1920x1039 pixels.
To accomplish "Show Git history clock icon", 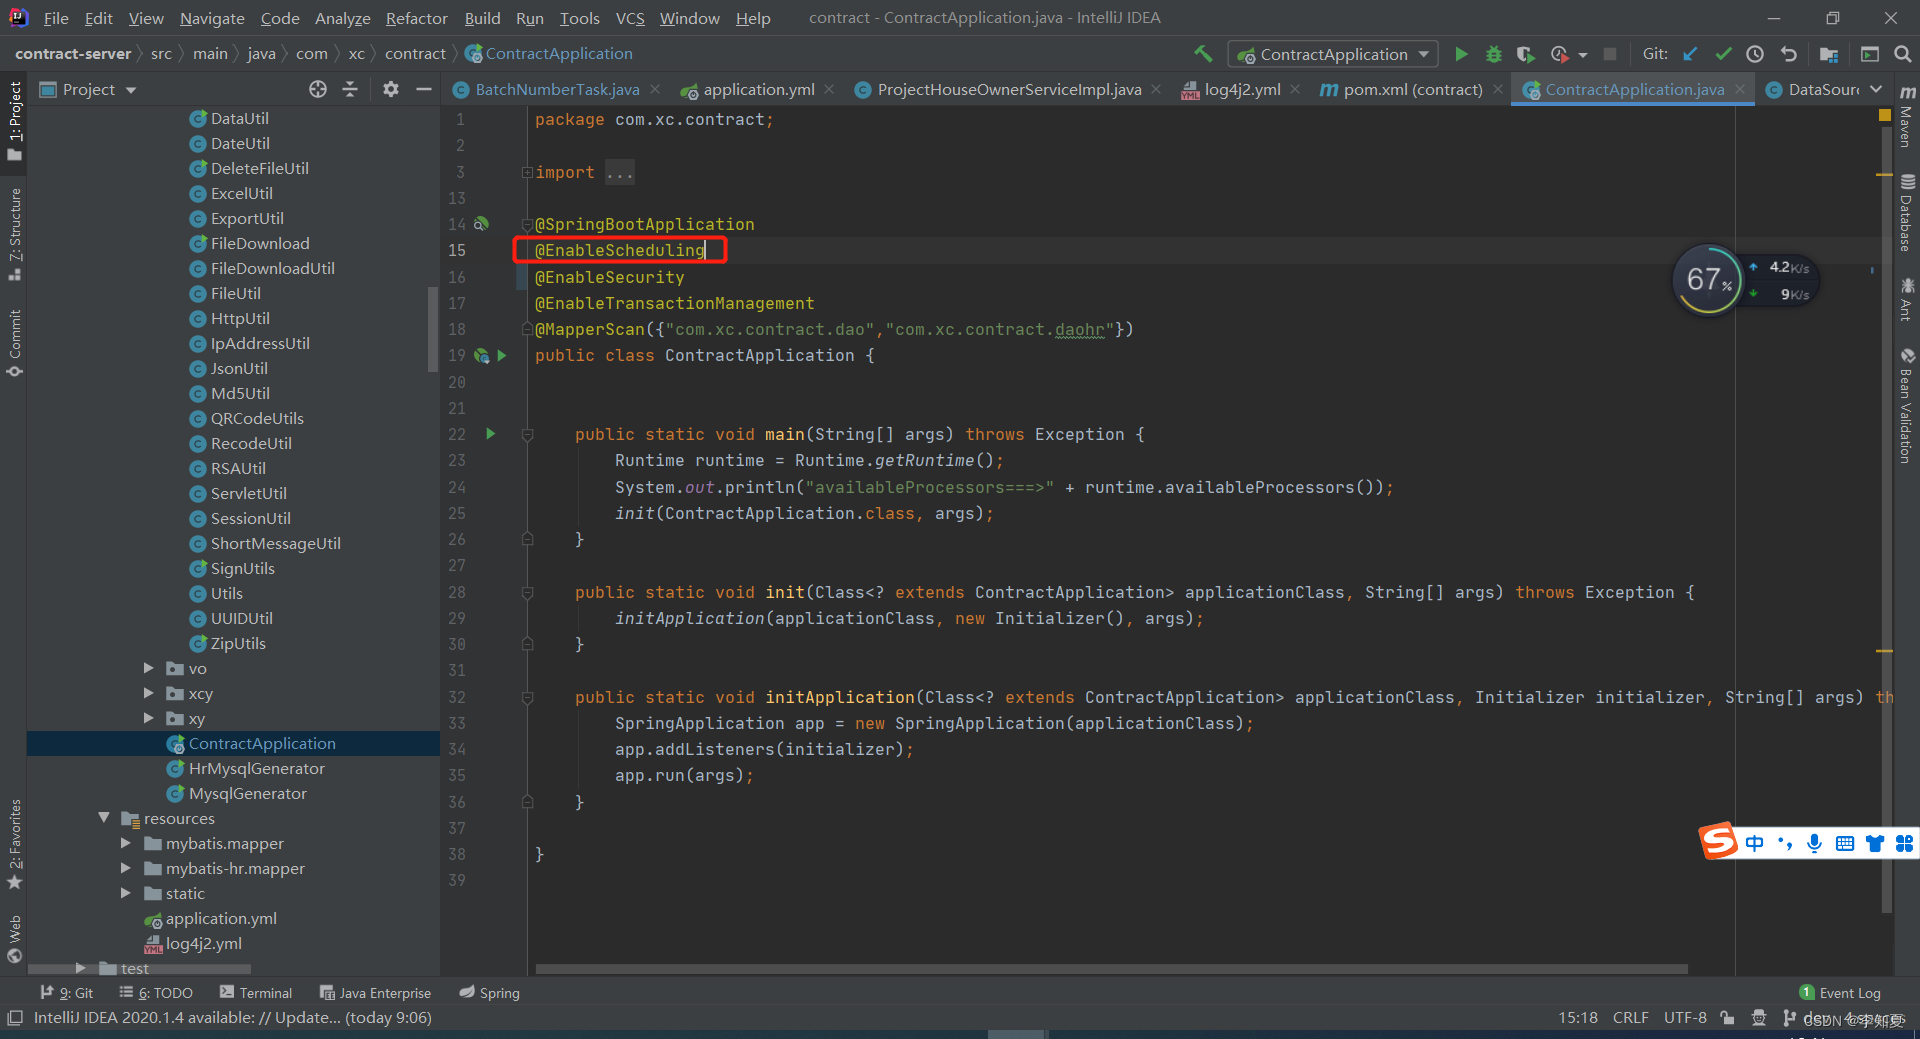I will point(1755,54).
